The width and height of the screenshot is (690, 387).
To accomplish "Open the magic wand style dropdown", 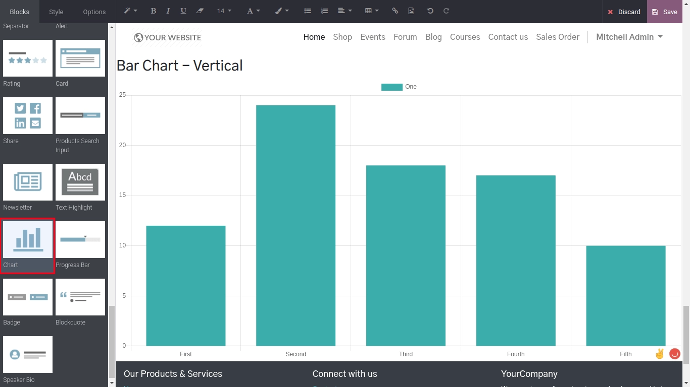I will [x=130, y=11].
